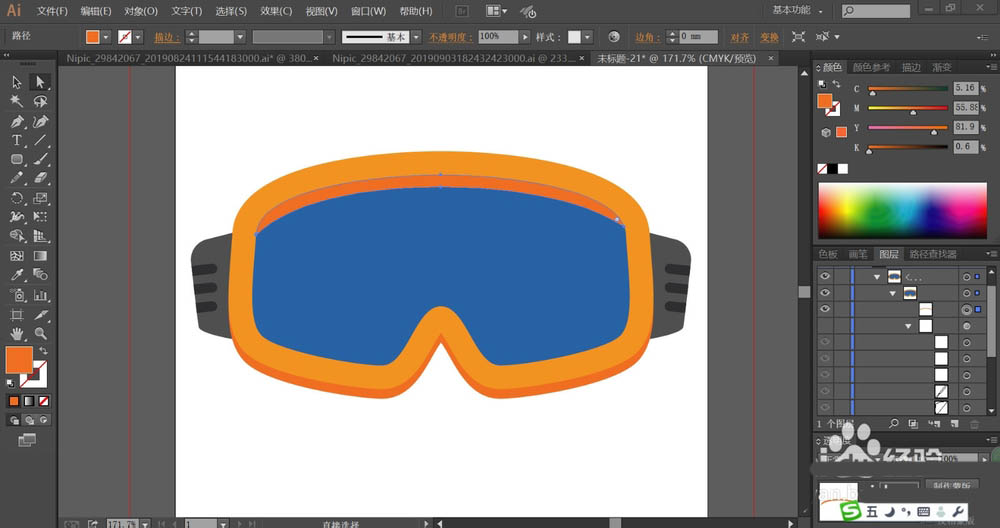
Task: Click the 变换 transform link
Action: pyautogui.click(x=769, y=38)
